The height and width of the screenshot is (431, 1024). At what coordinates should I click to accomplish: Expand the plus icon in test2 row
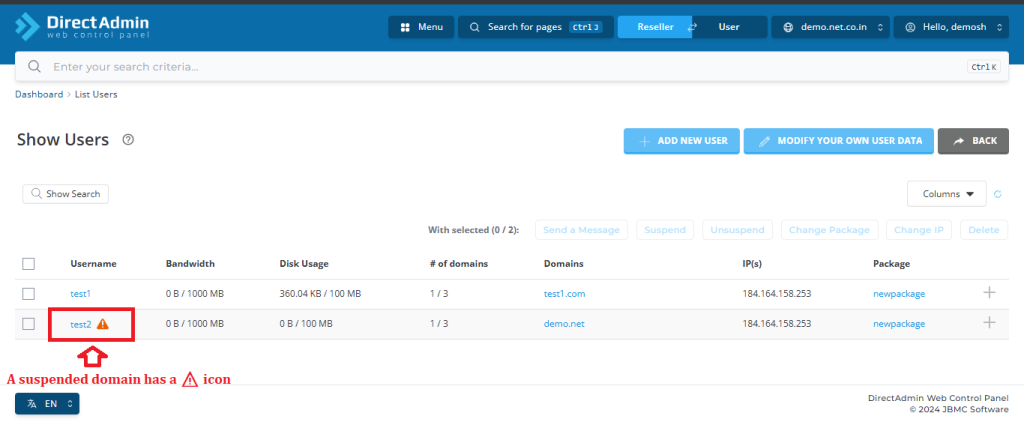(x=989, y=323)
